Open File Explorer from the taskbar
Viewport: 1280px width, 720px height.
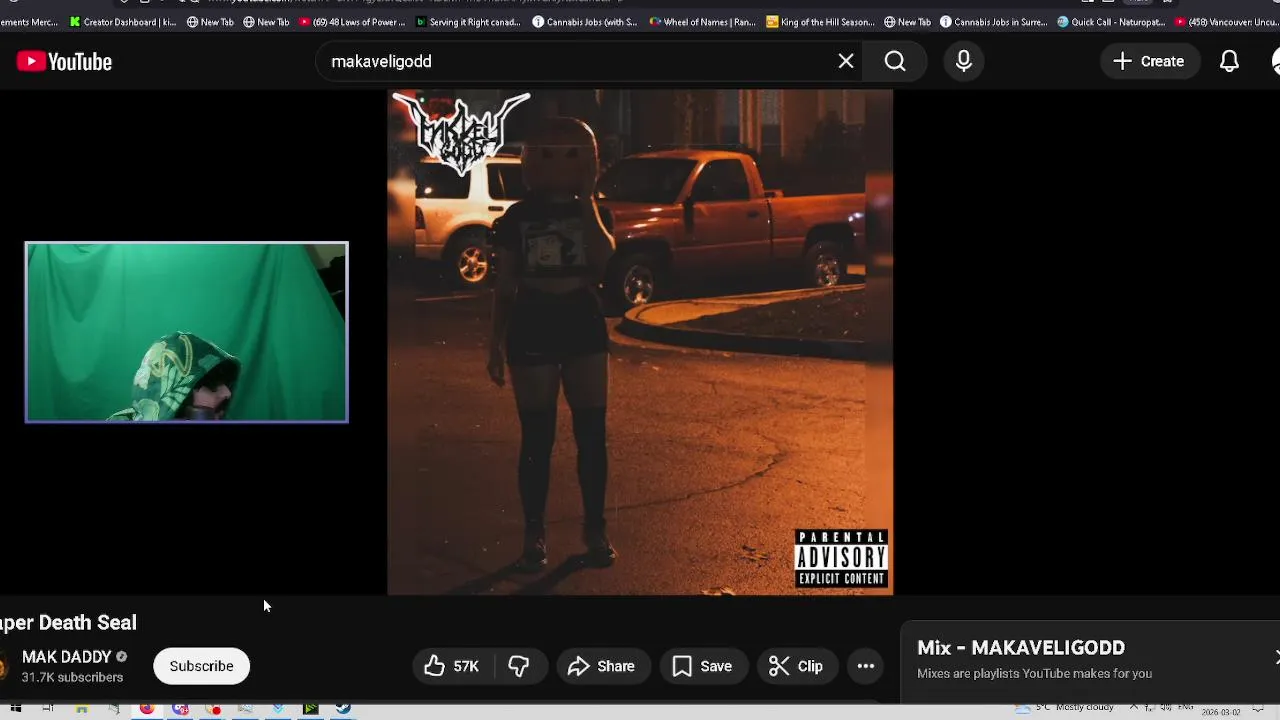coord(81,709)
